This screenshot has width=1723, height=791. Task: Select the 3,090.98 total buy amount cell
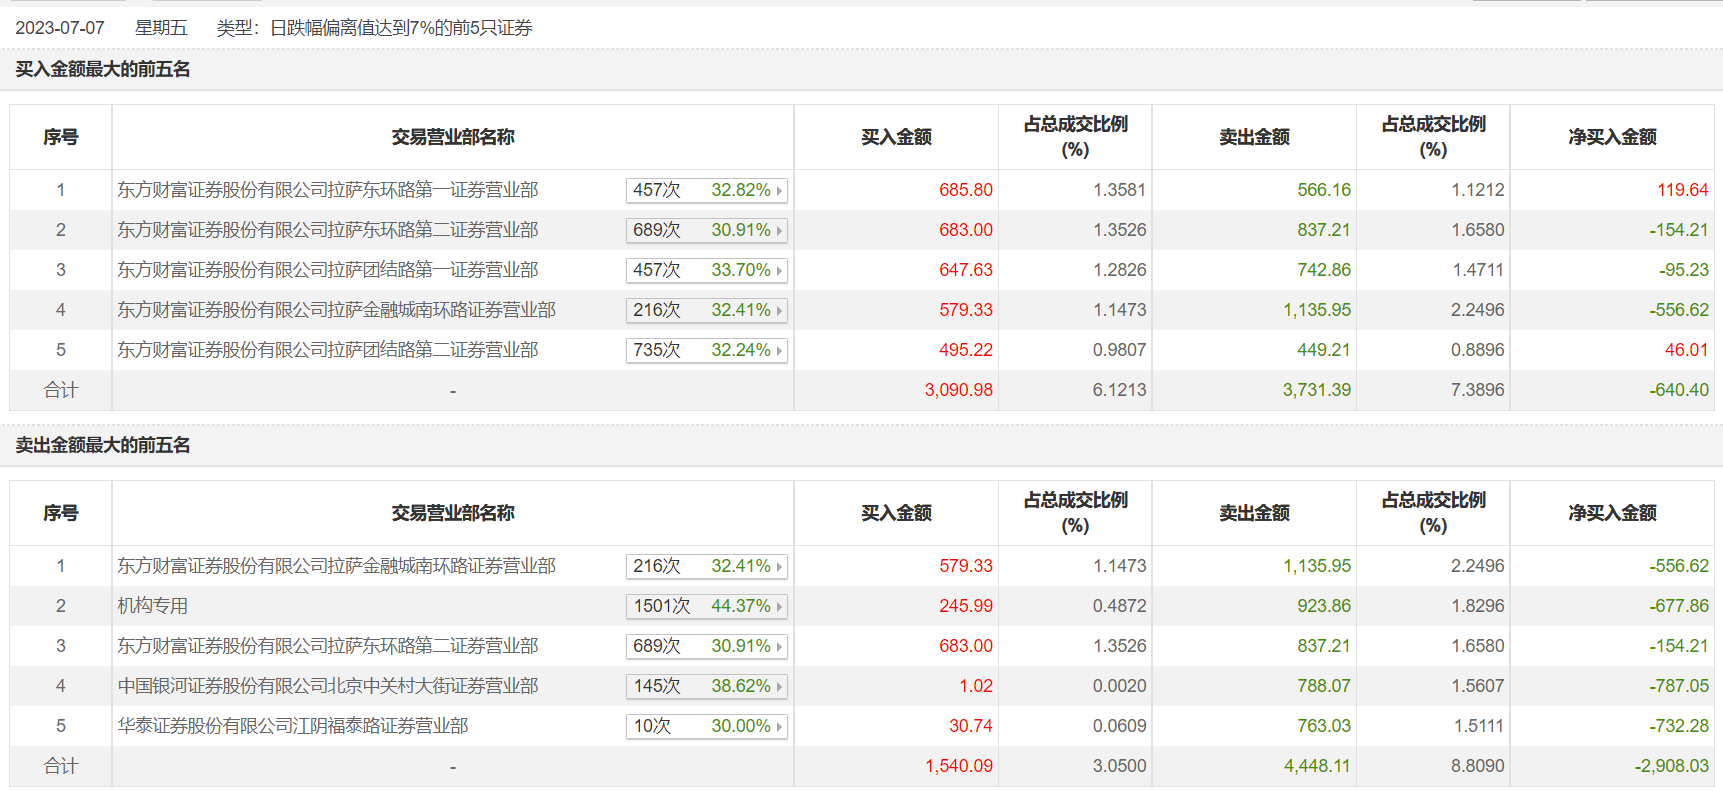pyautogui.click(x=958, y=390)
